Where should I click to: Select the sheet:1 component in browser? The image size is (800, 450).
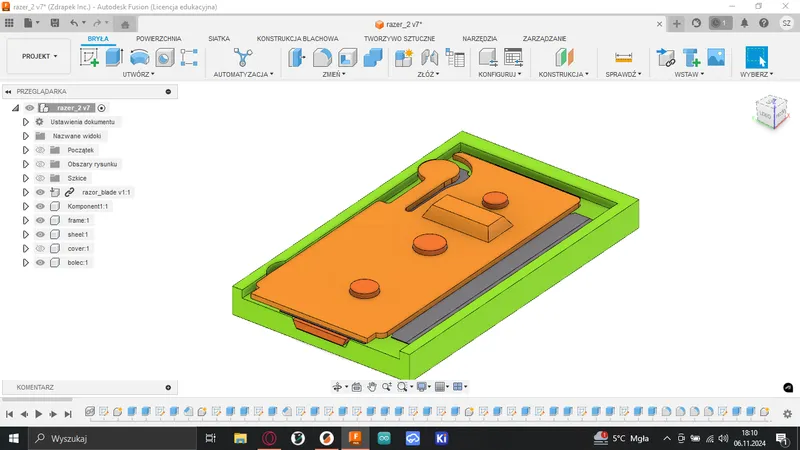coord(78,234)
